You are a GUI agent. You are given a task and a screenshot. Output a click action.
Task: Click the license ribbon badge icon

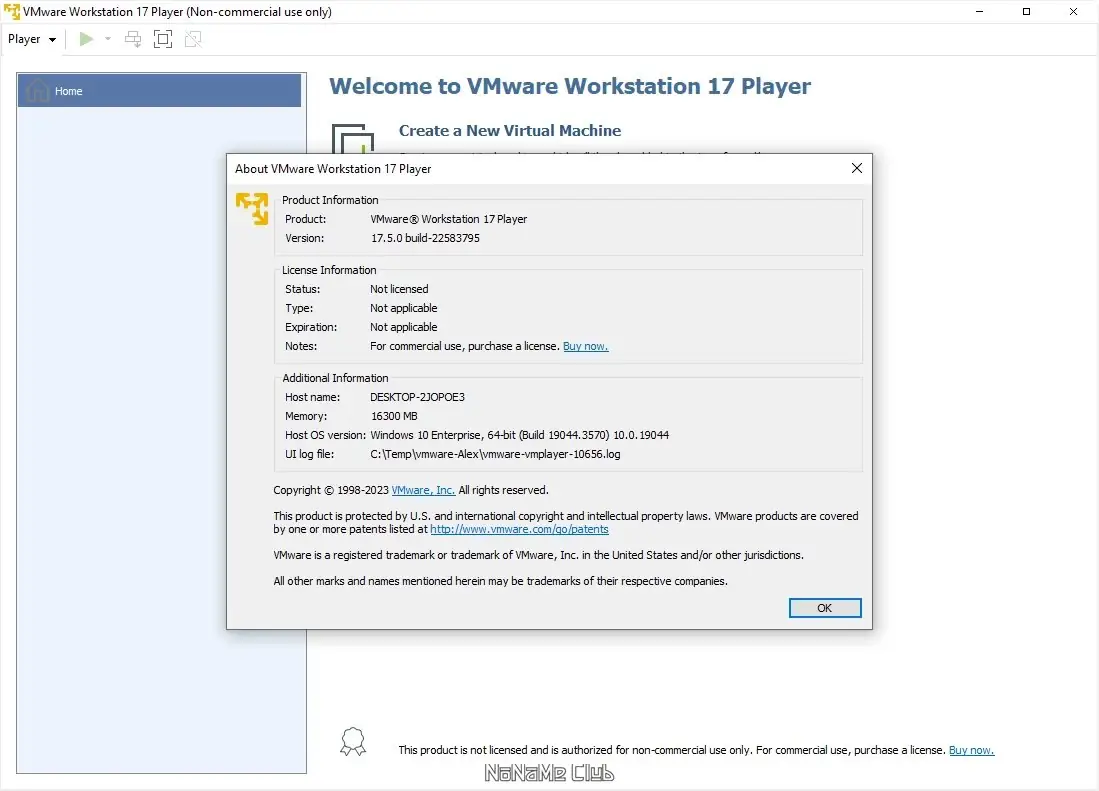[353, 742]
